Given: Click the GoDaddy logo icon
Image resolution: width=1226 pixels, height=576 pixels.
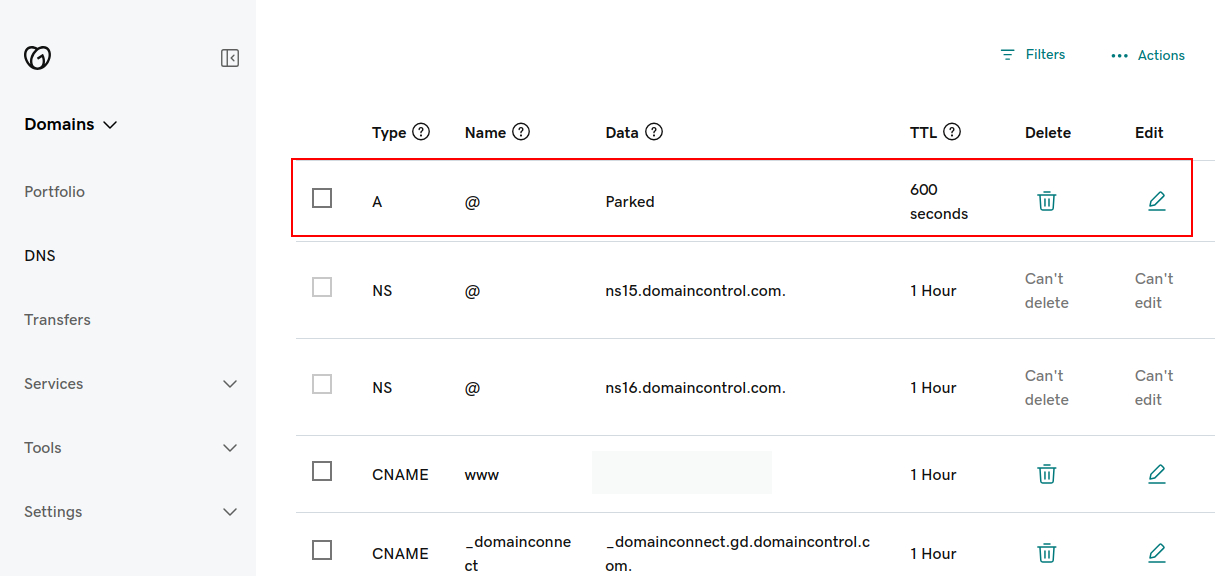Looking at the screenshot, I should click(37, 58).
